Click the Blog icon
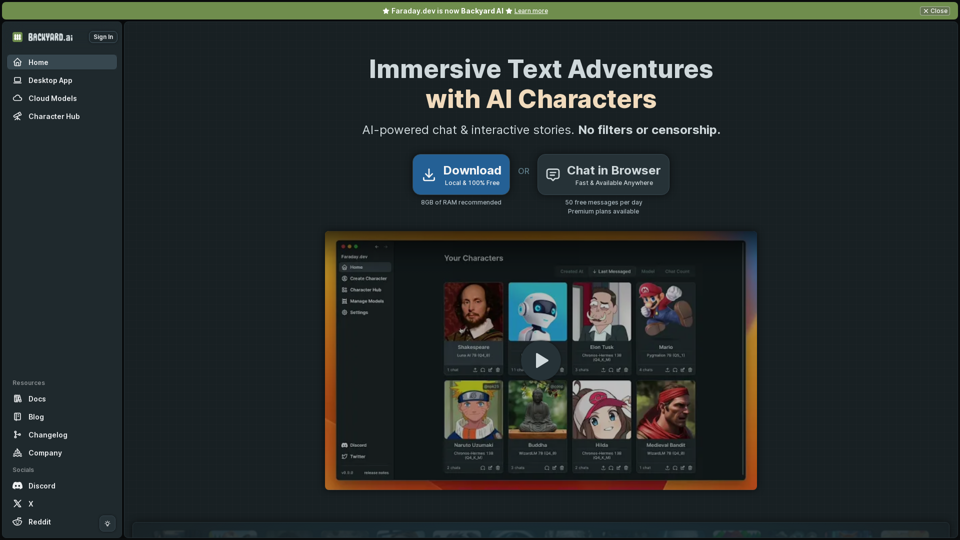960x540 pixels. click(x=17, y=417)
